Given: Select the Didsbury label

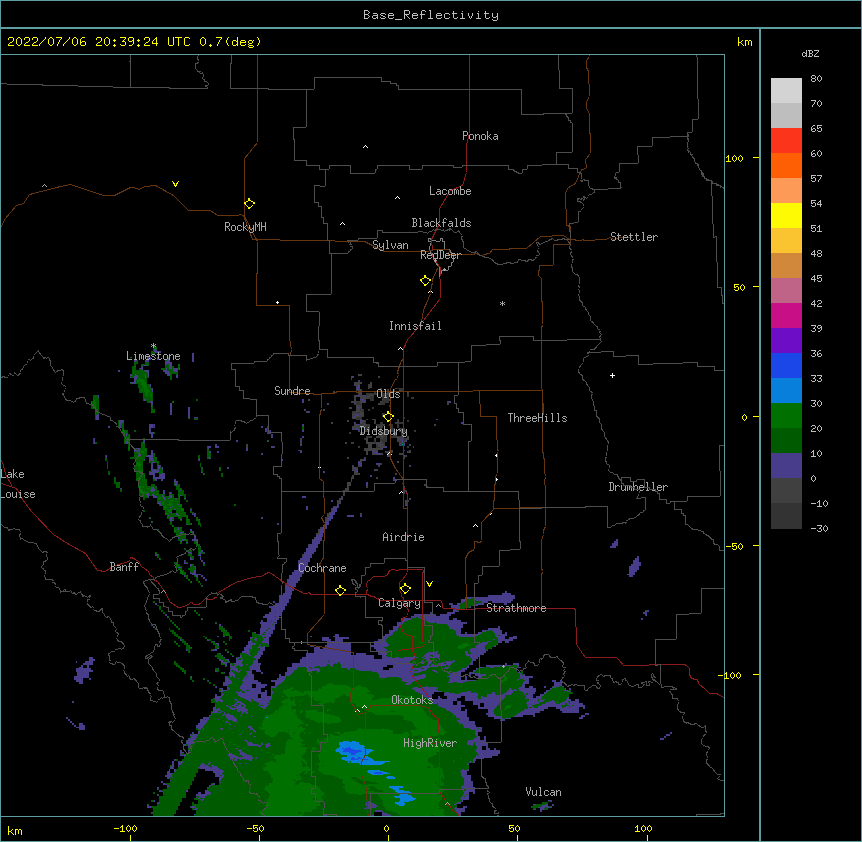Looking at the screenshot, I should pyautogui.click(x=384, y=431).
